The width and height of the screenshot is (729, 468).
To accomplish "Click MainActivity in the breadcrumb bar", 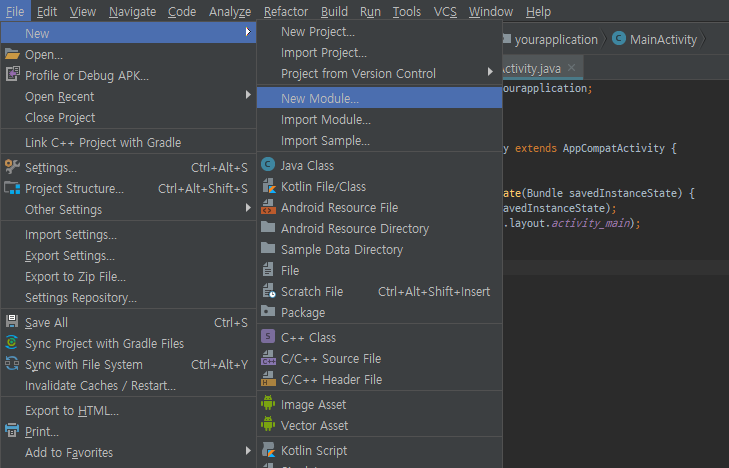I will coord(656,39).
